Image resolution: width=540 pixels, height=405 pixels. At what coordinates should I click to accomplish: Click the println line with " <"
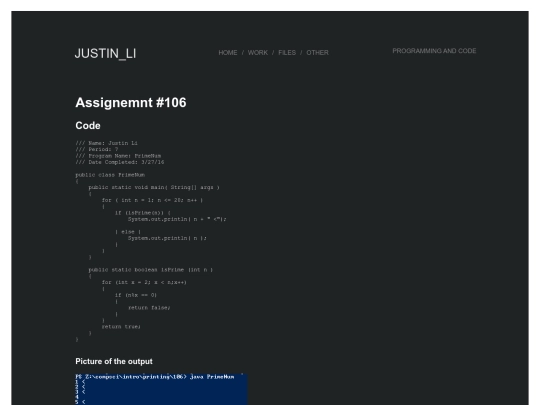click(x=177, y=219)
